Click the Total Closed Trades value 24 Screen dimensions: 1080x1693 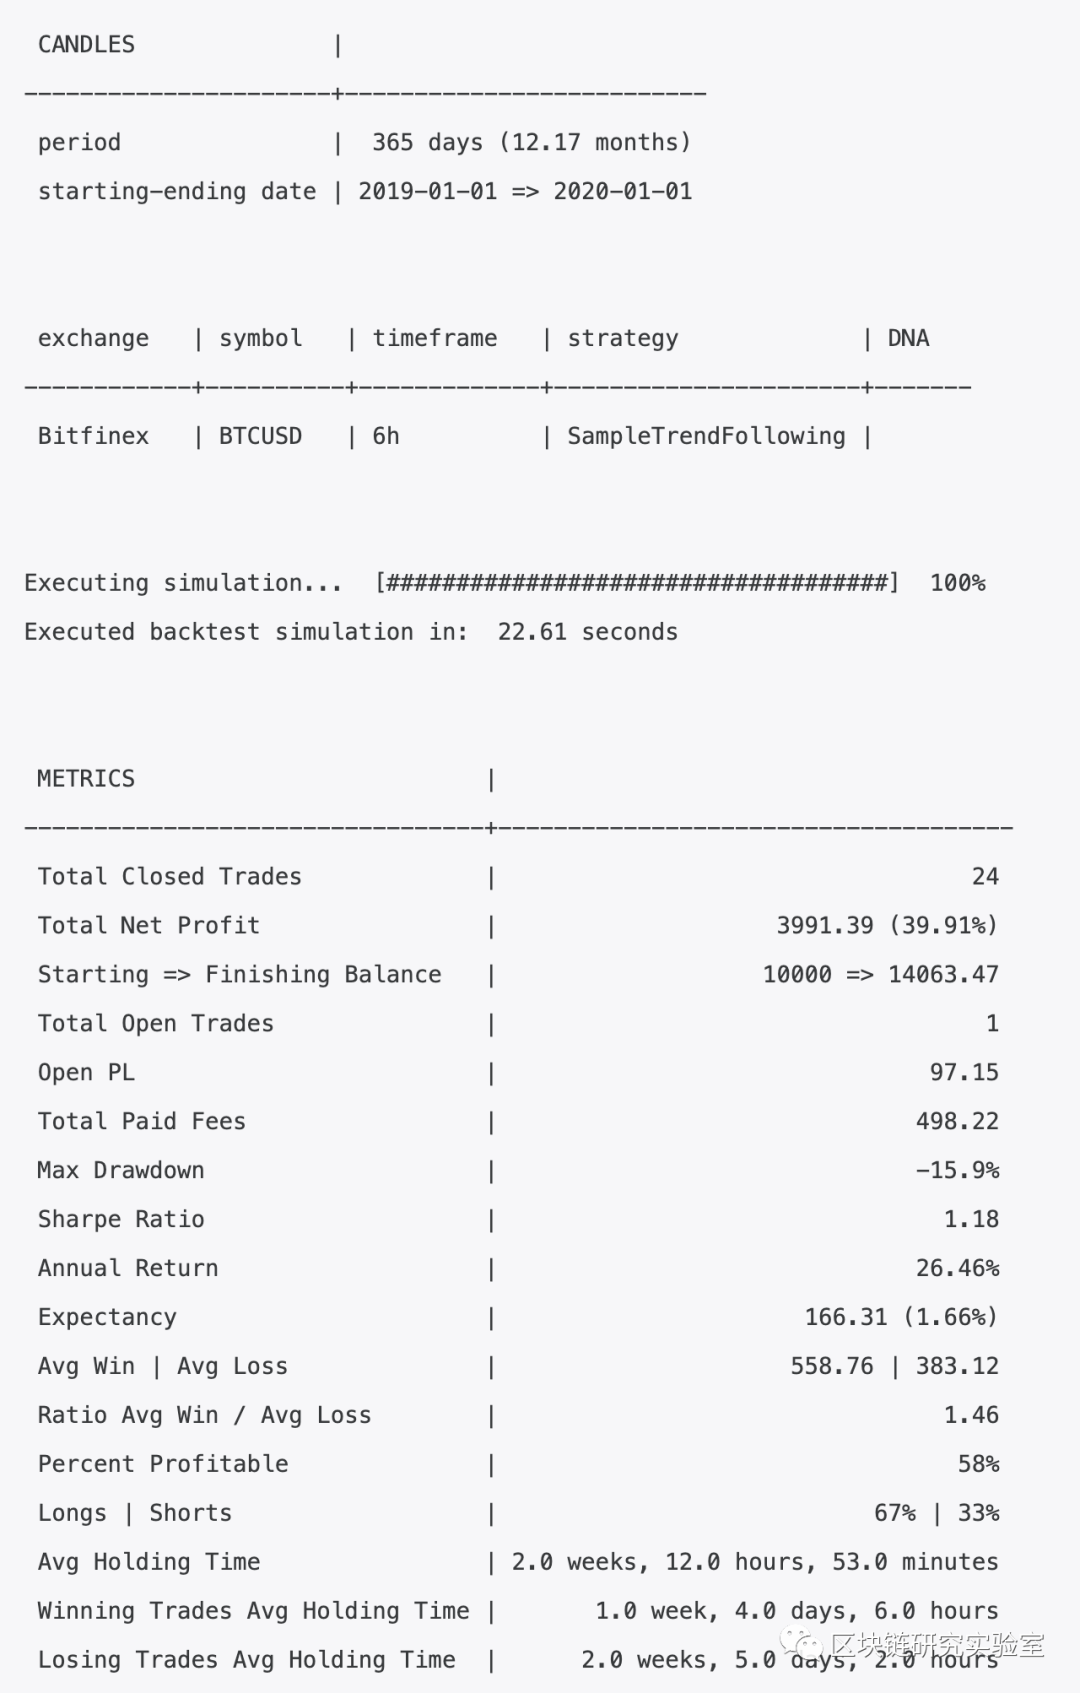point(985,877)
